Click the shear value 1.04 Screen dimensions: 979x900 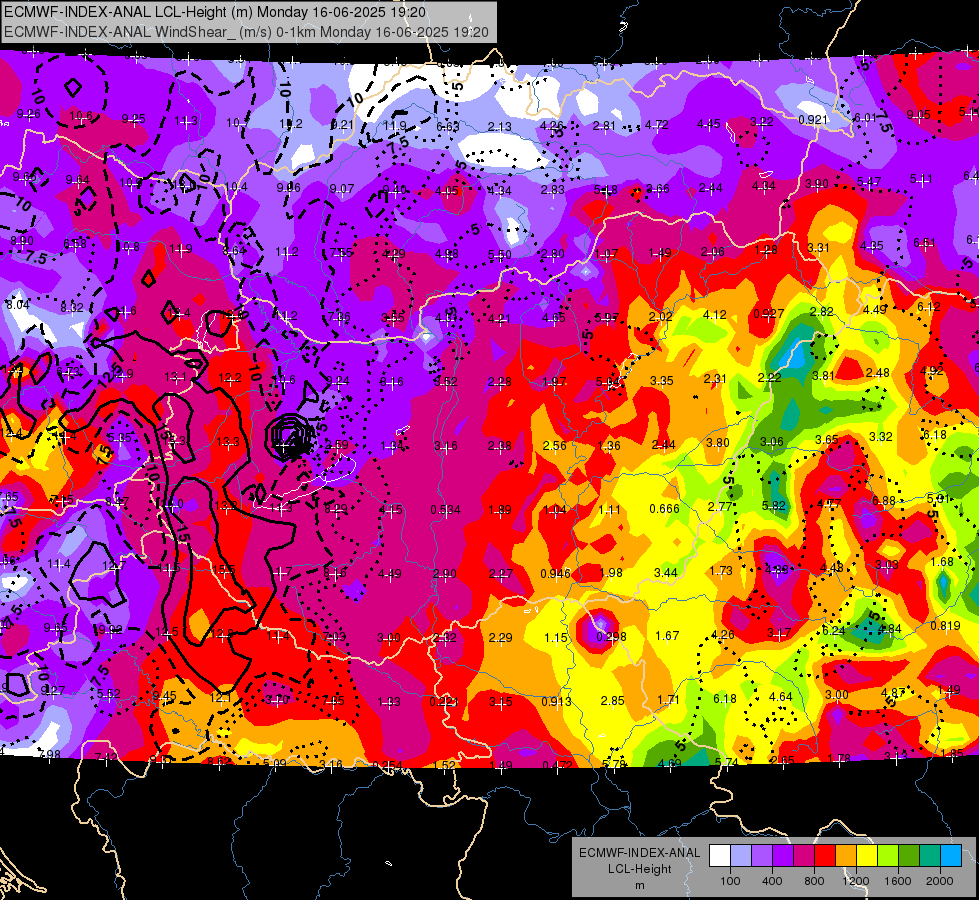[x=555, y=510]
